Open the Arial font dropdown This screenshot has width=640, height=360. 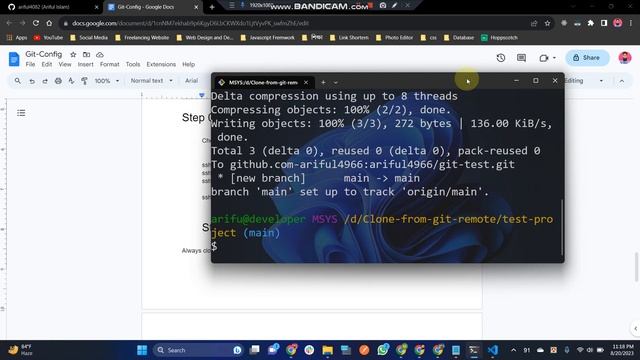coord(192,81)
